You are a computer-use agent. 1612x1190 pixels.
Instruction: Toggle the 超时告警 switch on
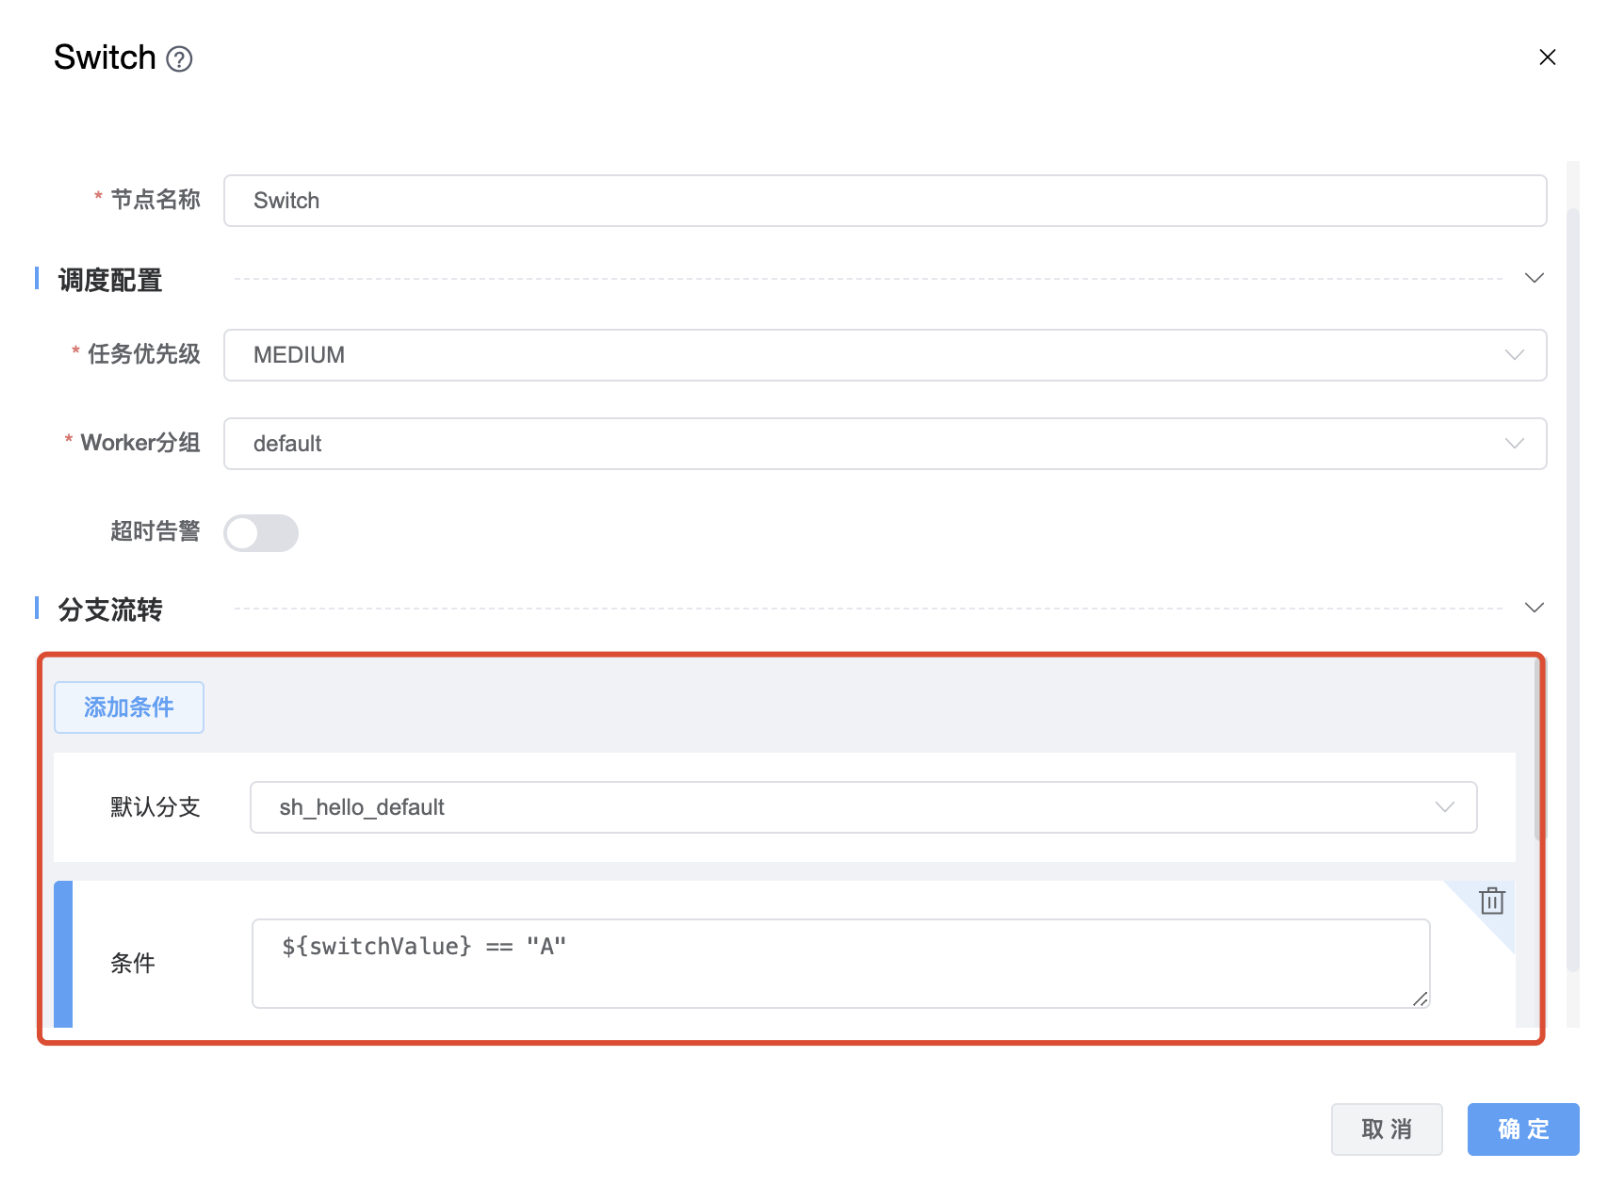point(261,533)
